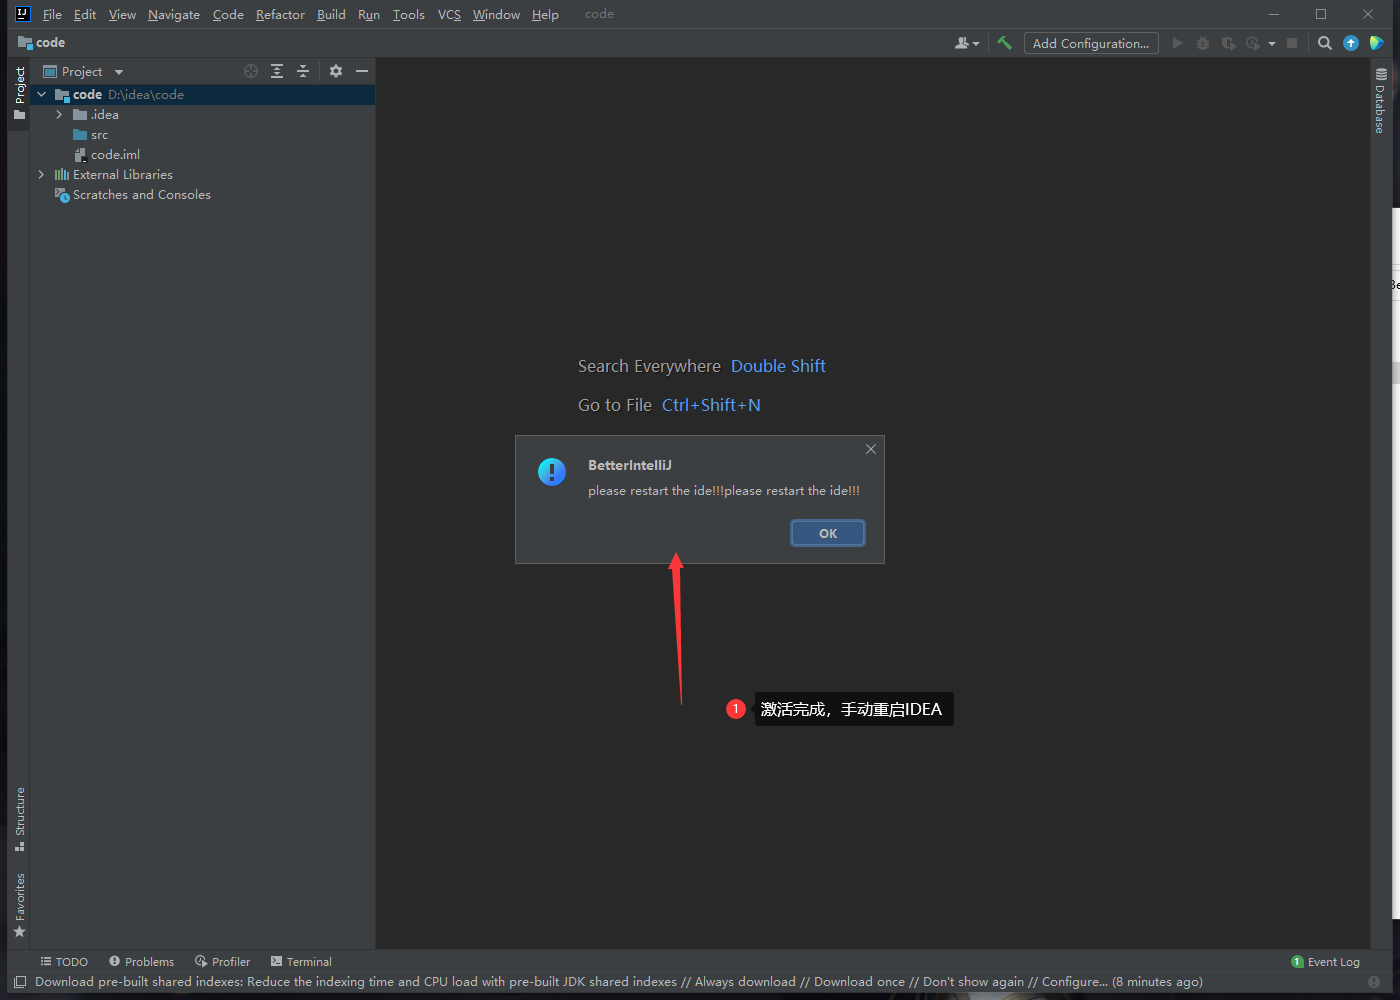Open the Tools menu

coord(409,14)
